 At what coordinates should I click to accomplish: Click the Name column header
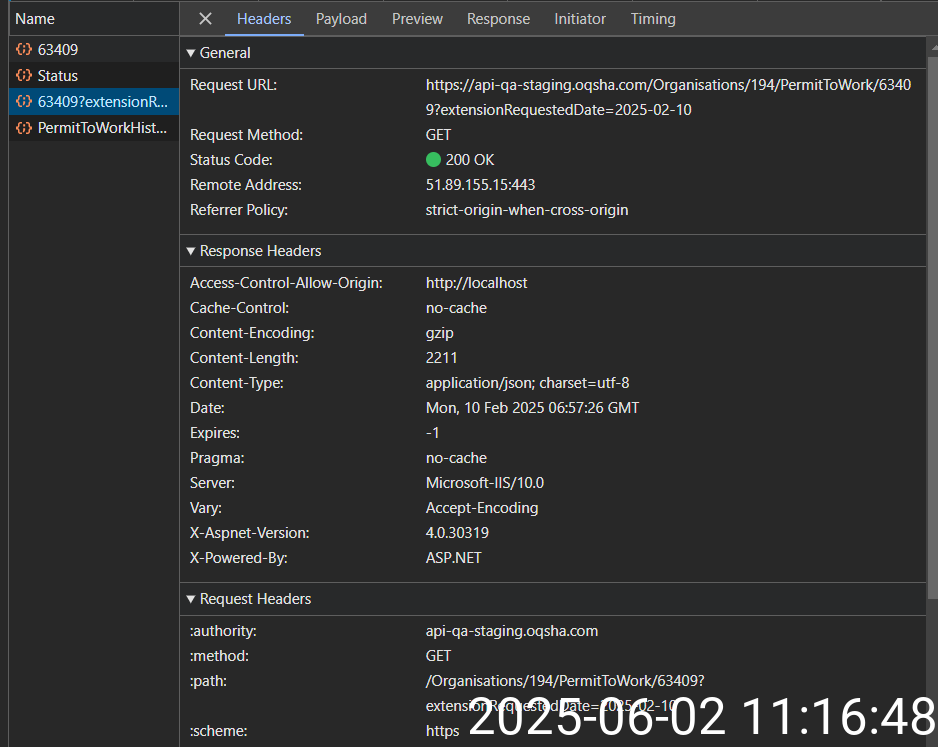35,19
